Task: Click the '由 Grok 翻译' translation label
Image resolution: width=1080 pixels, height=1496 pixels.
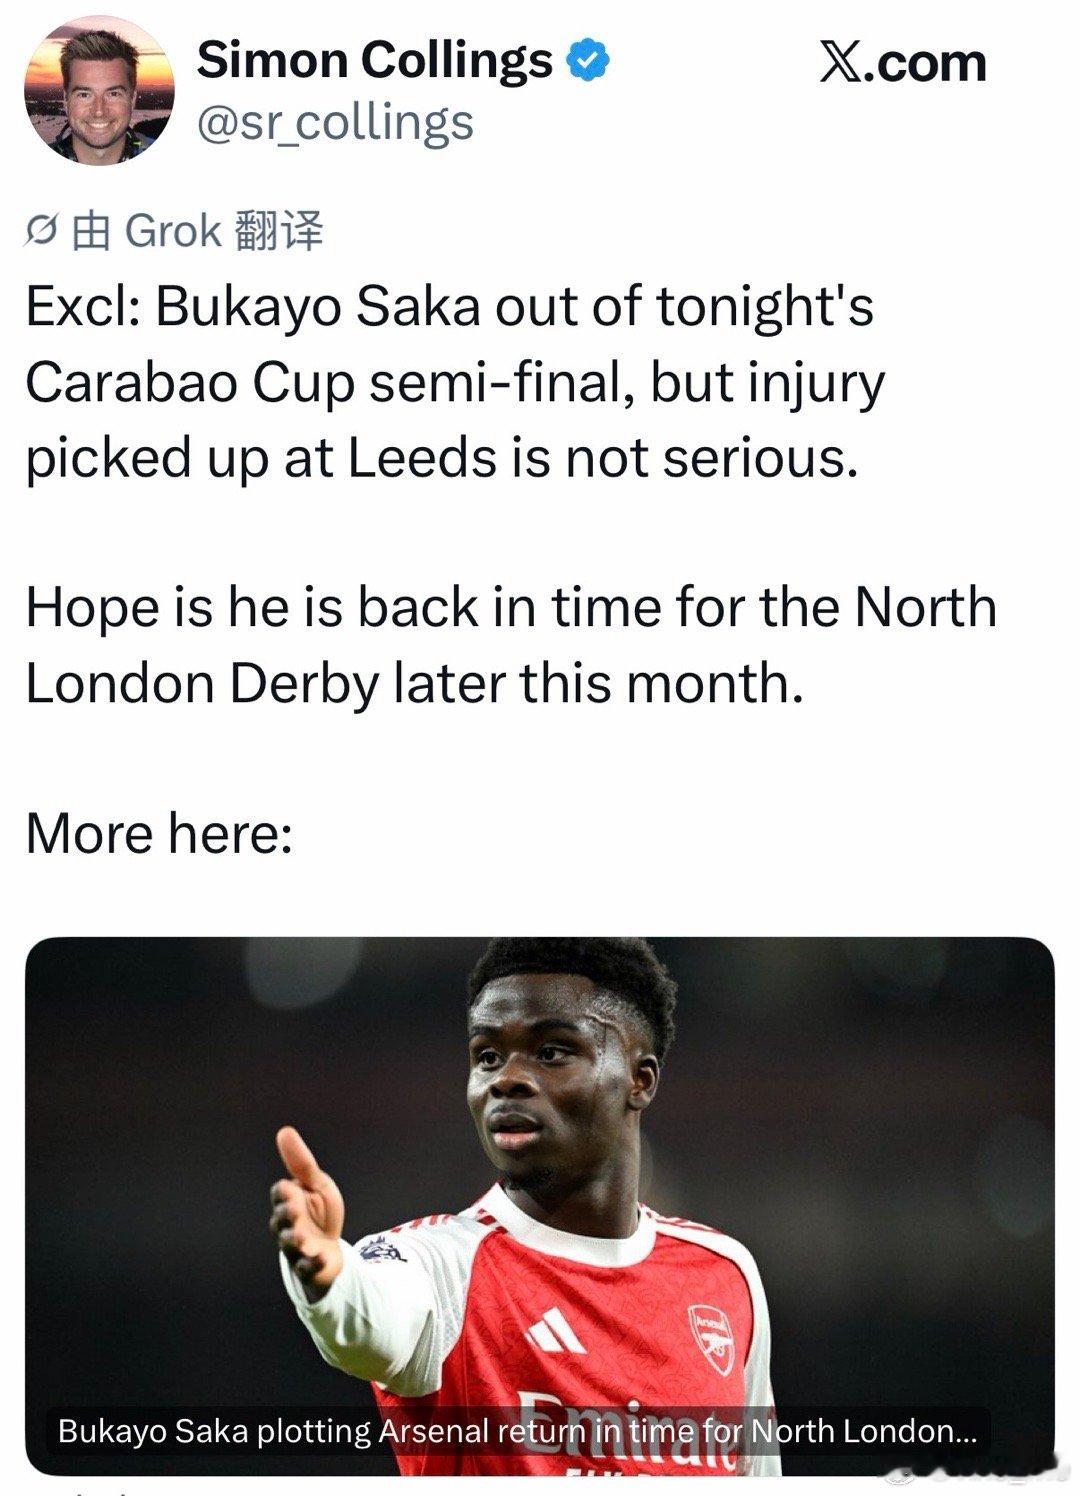Action: tap(198, 232)
